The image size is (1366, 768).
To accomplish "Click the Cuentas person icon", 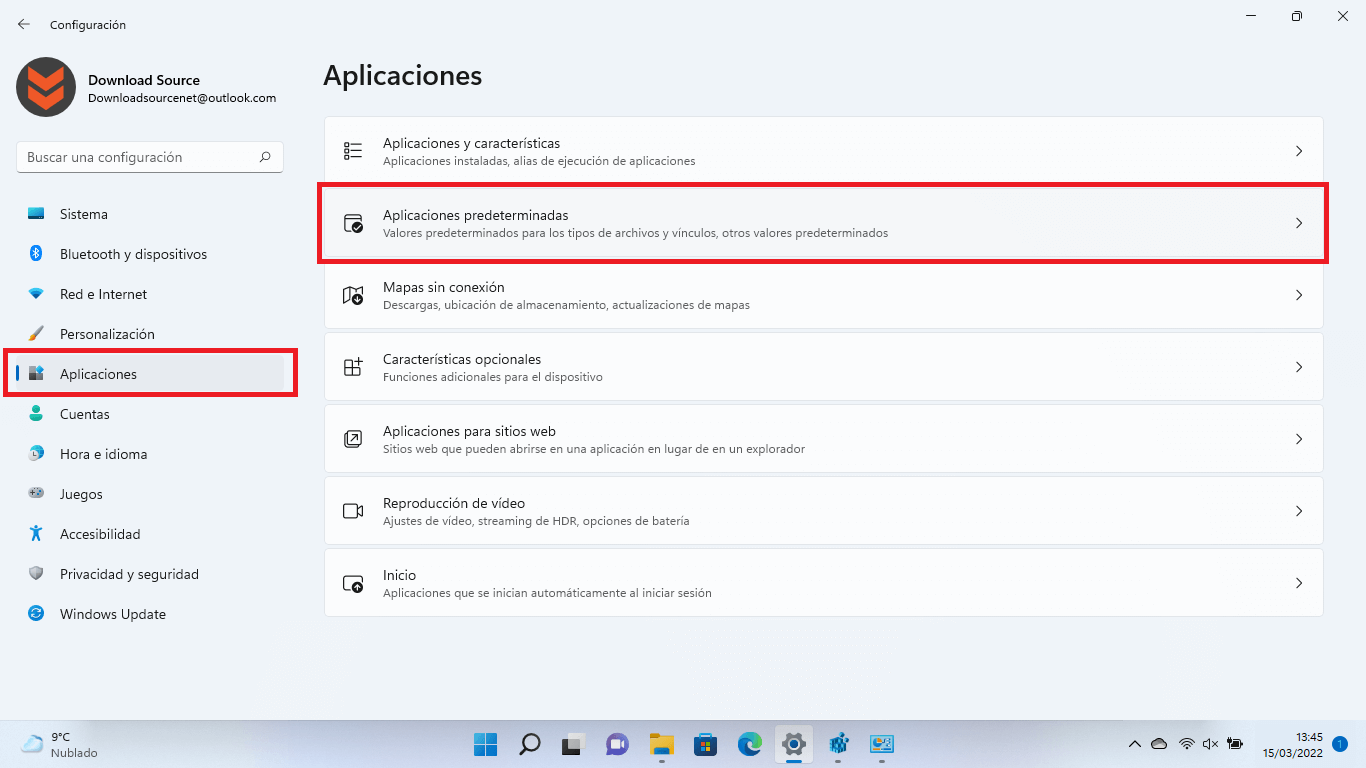I will click(36, 414).
